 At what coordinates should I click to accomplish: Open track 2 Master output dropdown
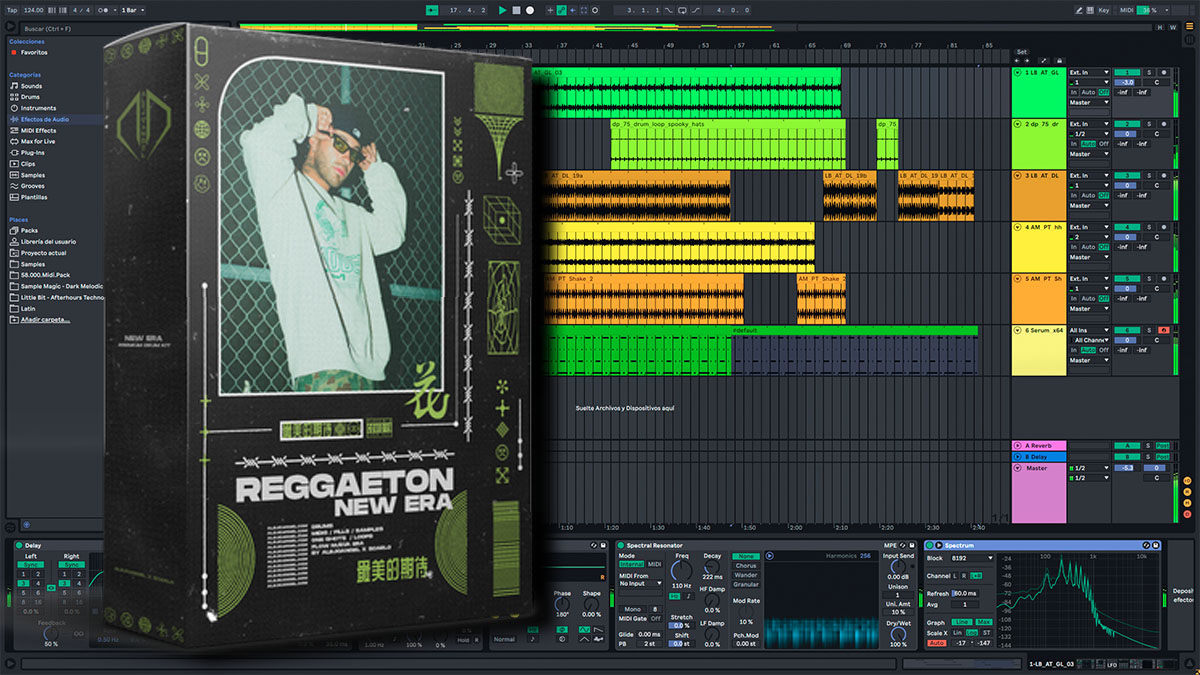1089,154
